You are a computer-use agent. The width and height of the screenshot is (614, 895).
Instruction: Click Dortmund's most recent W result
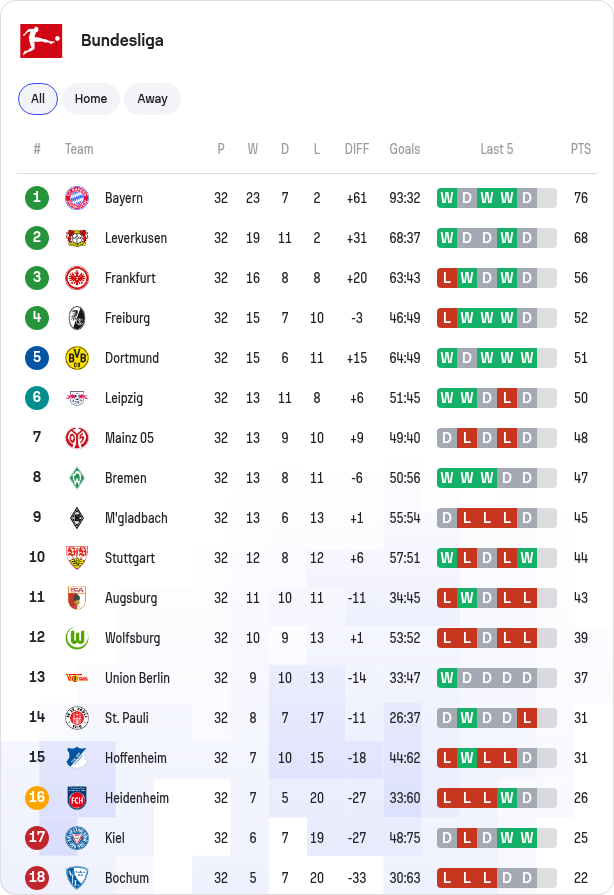[x=527, y=358]
